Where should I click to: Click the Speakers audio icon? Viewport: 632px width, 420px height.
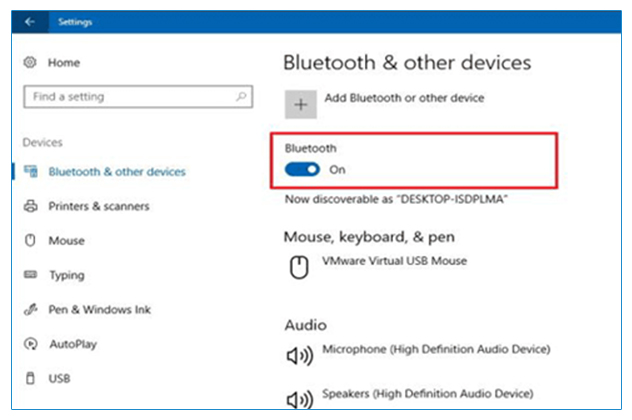click(x=299, y=399)
